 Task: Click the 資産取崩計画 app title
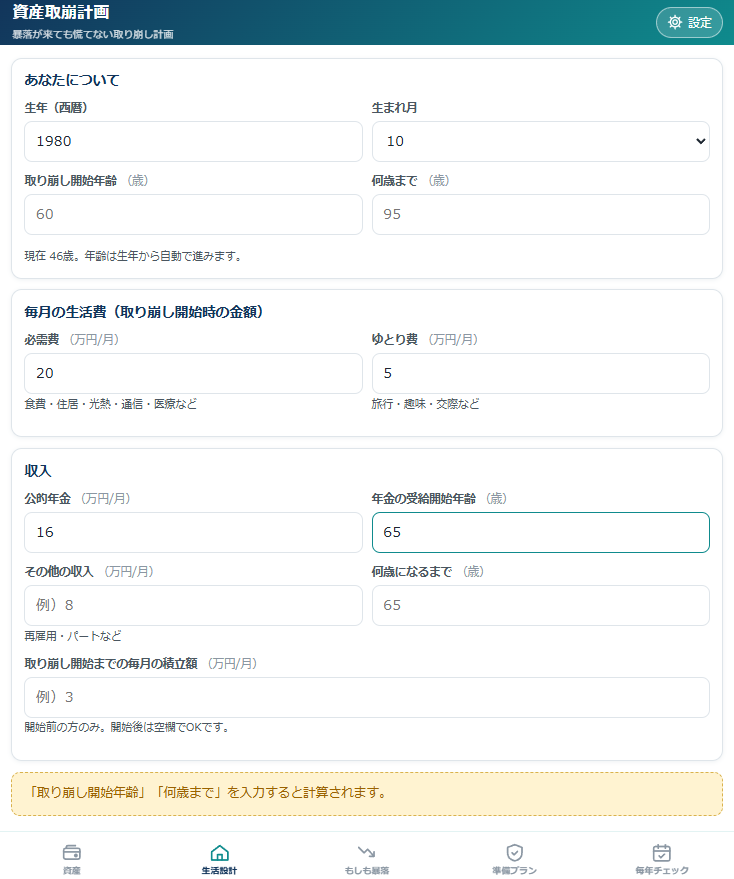click(x=61, y=12)
